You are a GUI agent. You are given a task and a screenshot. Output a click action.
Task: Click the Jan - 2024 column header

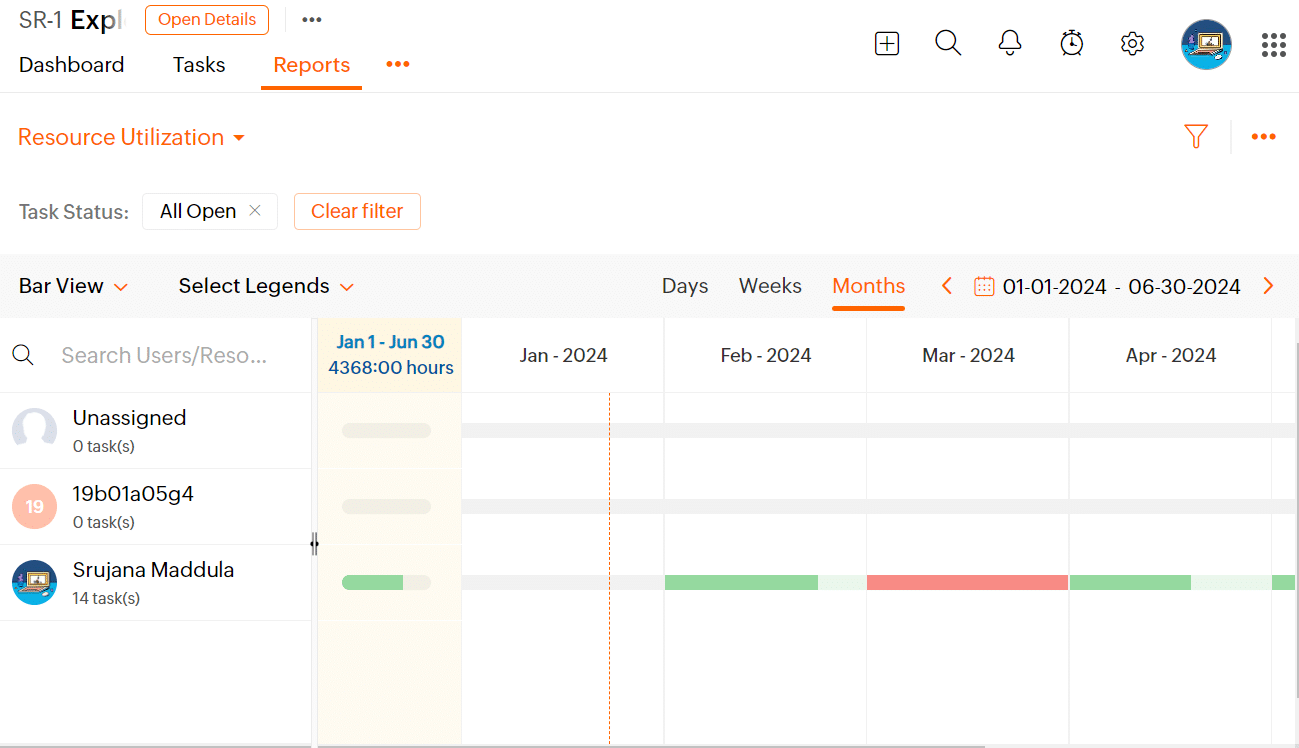pos(563,355)
